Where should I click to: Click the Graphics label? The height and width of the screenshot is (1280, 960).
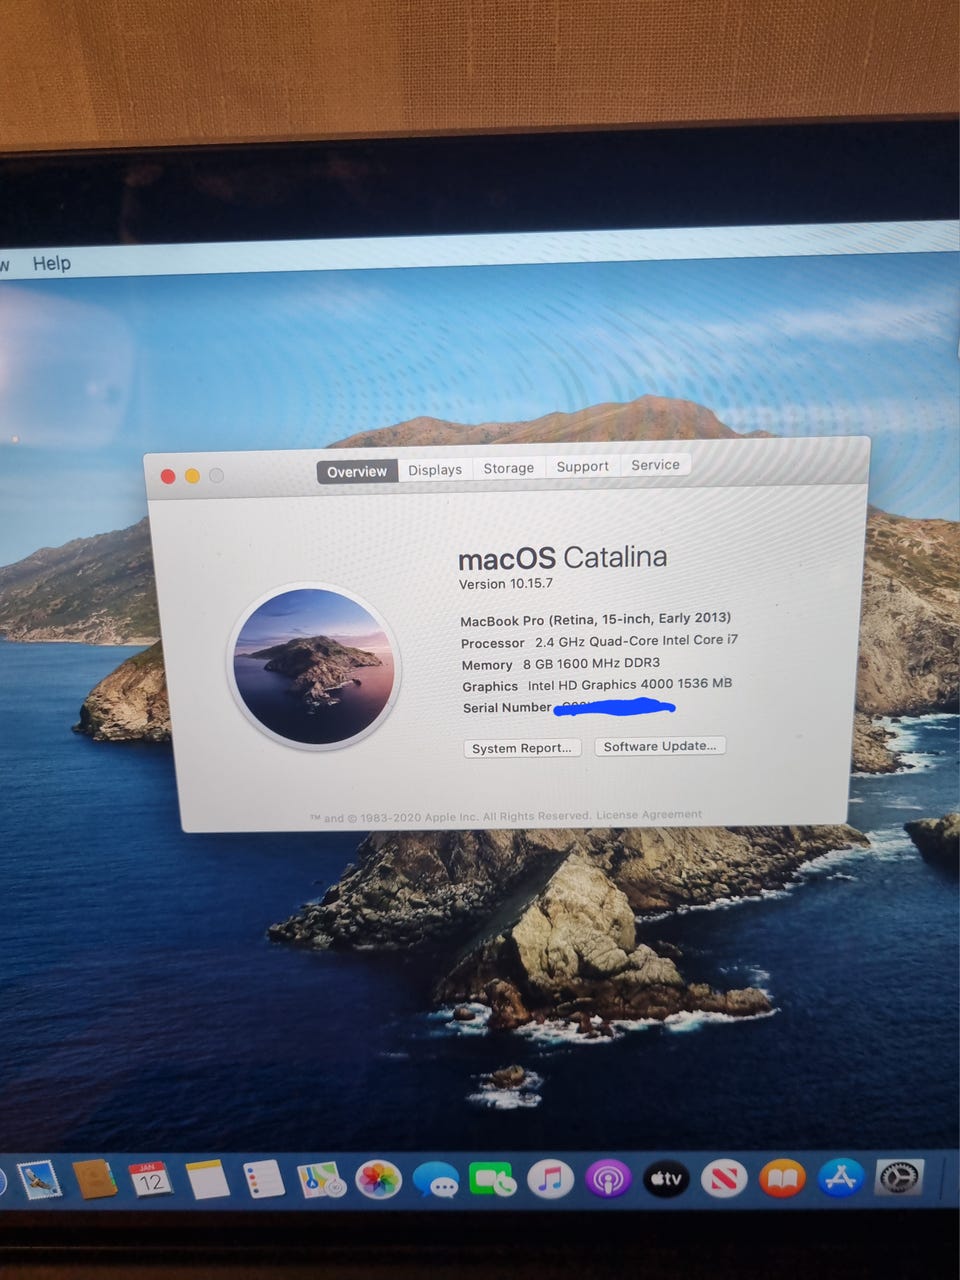coord(490,686)
